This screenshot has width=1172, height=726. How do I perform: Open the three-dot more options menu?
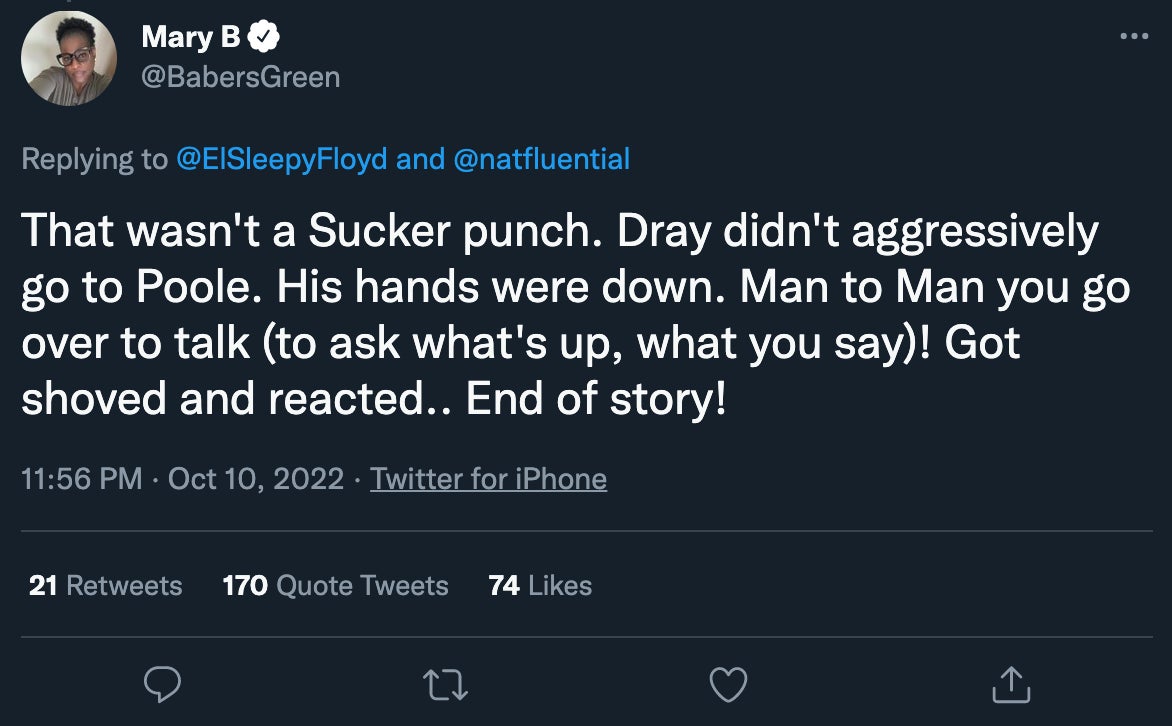(x=1134, y=37)
